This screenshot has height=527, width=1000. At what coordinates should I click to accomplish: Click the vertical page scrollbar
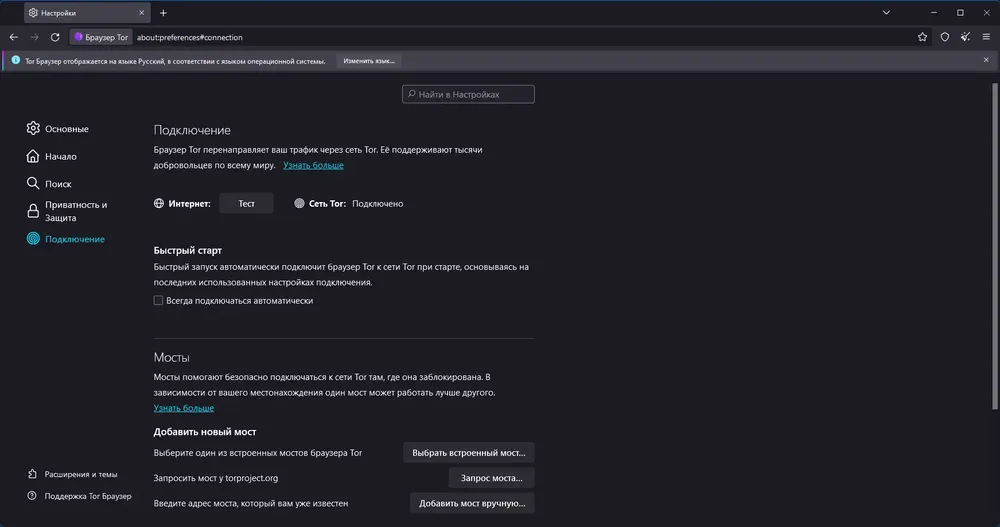click(995, 246)
